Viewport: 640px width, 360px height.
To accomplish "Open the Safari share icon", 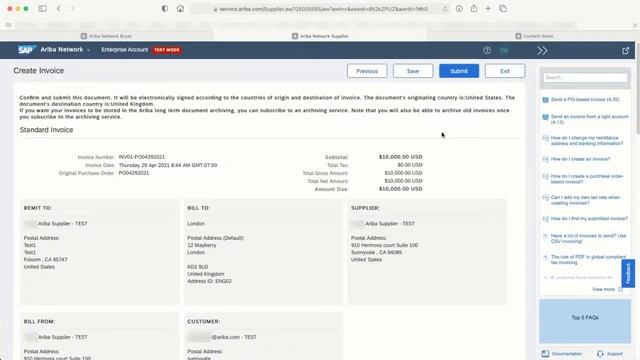I will (x=473, y=9).
